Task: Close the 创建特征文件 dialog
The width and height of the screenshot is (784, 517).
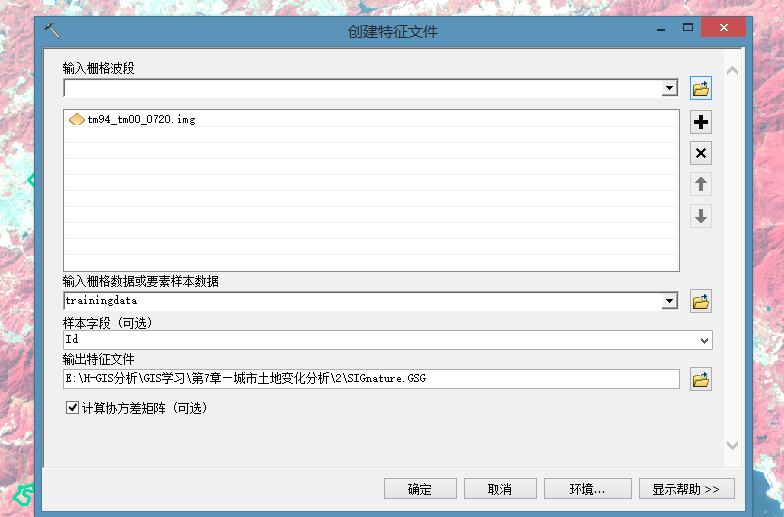Action: coord(724,28)
